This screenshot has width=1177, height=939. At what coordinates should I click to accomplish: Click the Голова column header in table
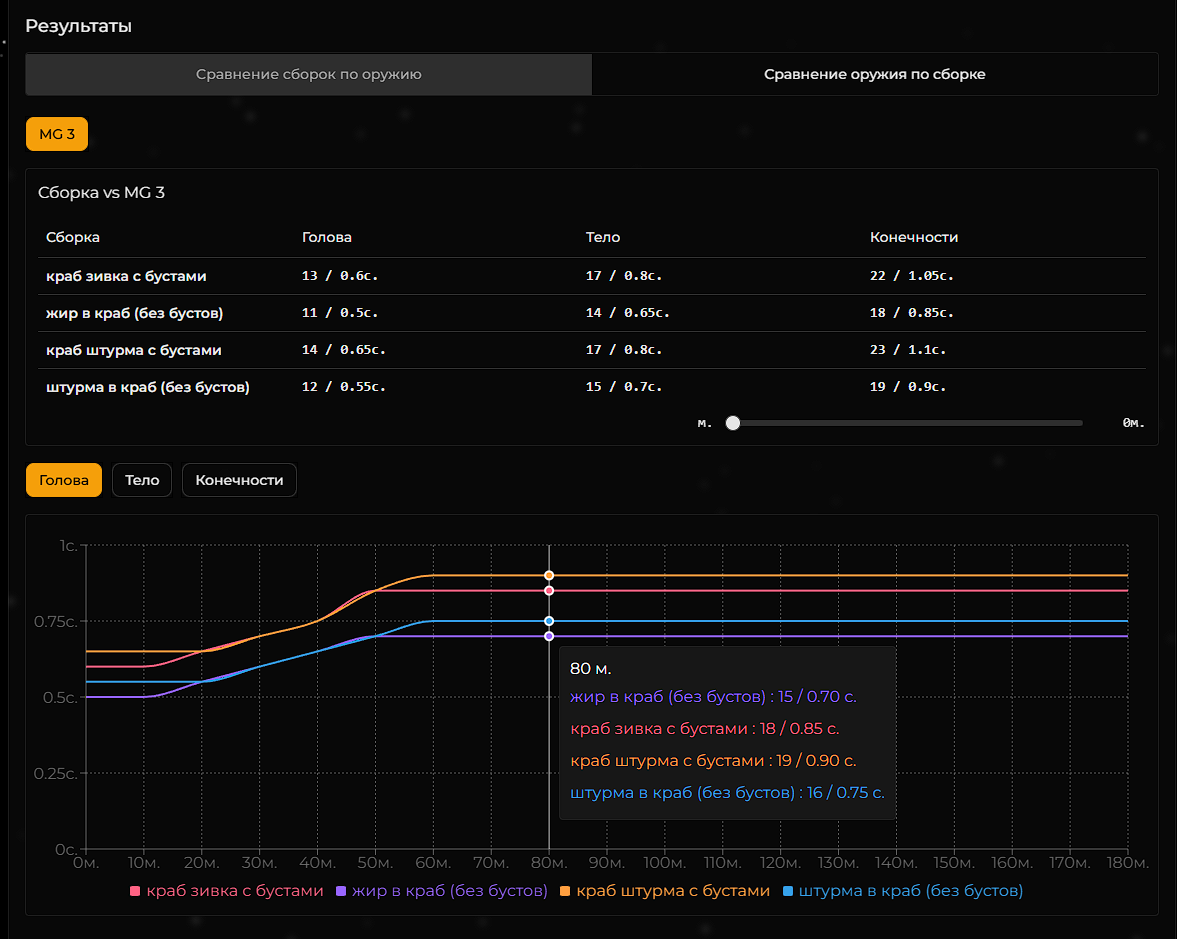326,238
